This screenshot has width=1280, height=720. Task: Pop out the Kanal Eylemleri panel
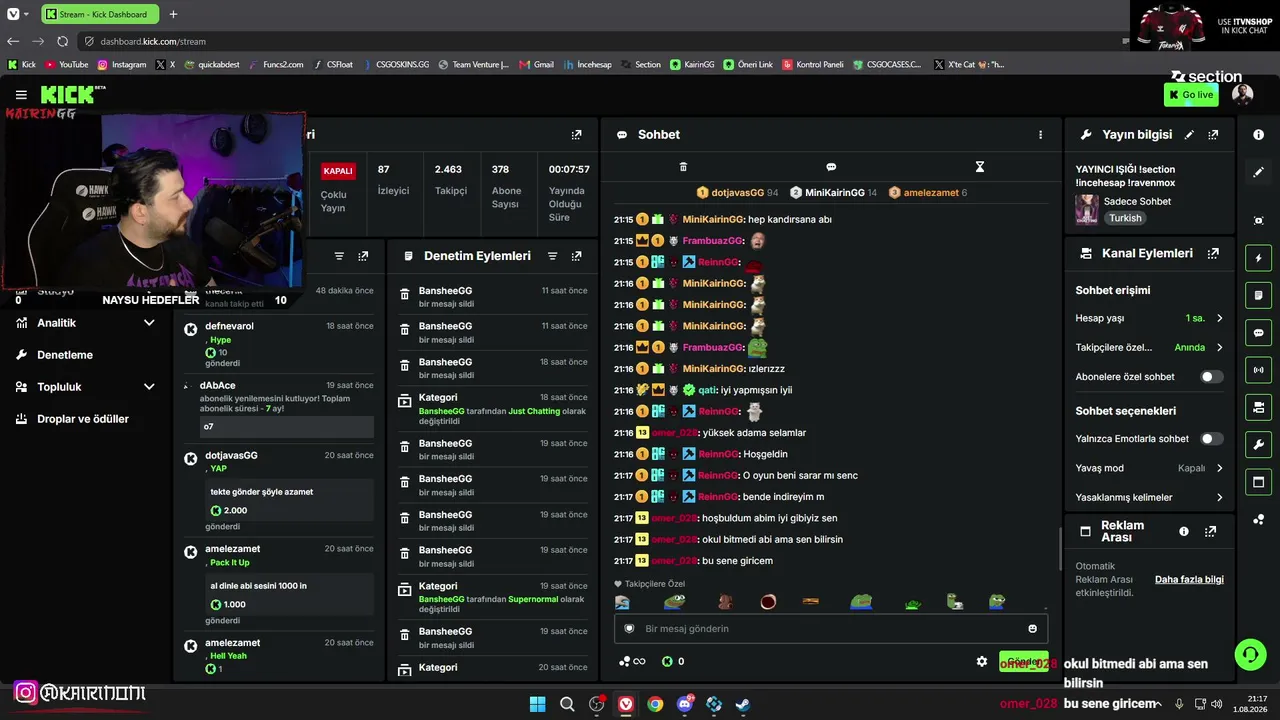1213,254
